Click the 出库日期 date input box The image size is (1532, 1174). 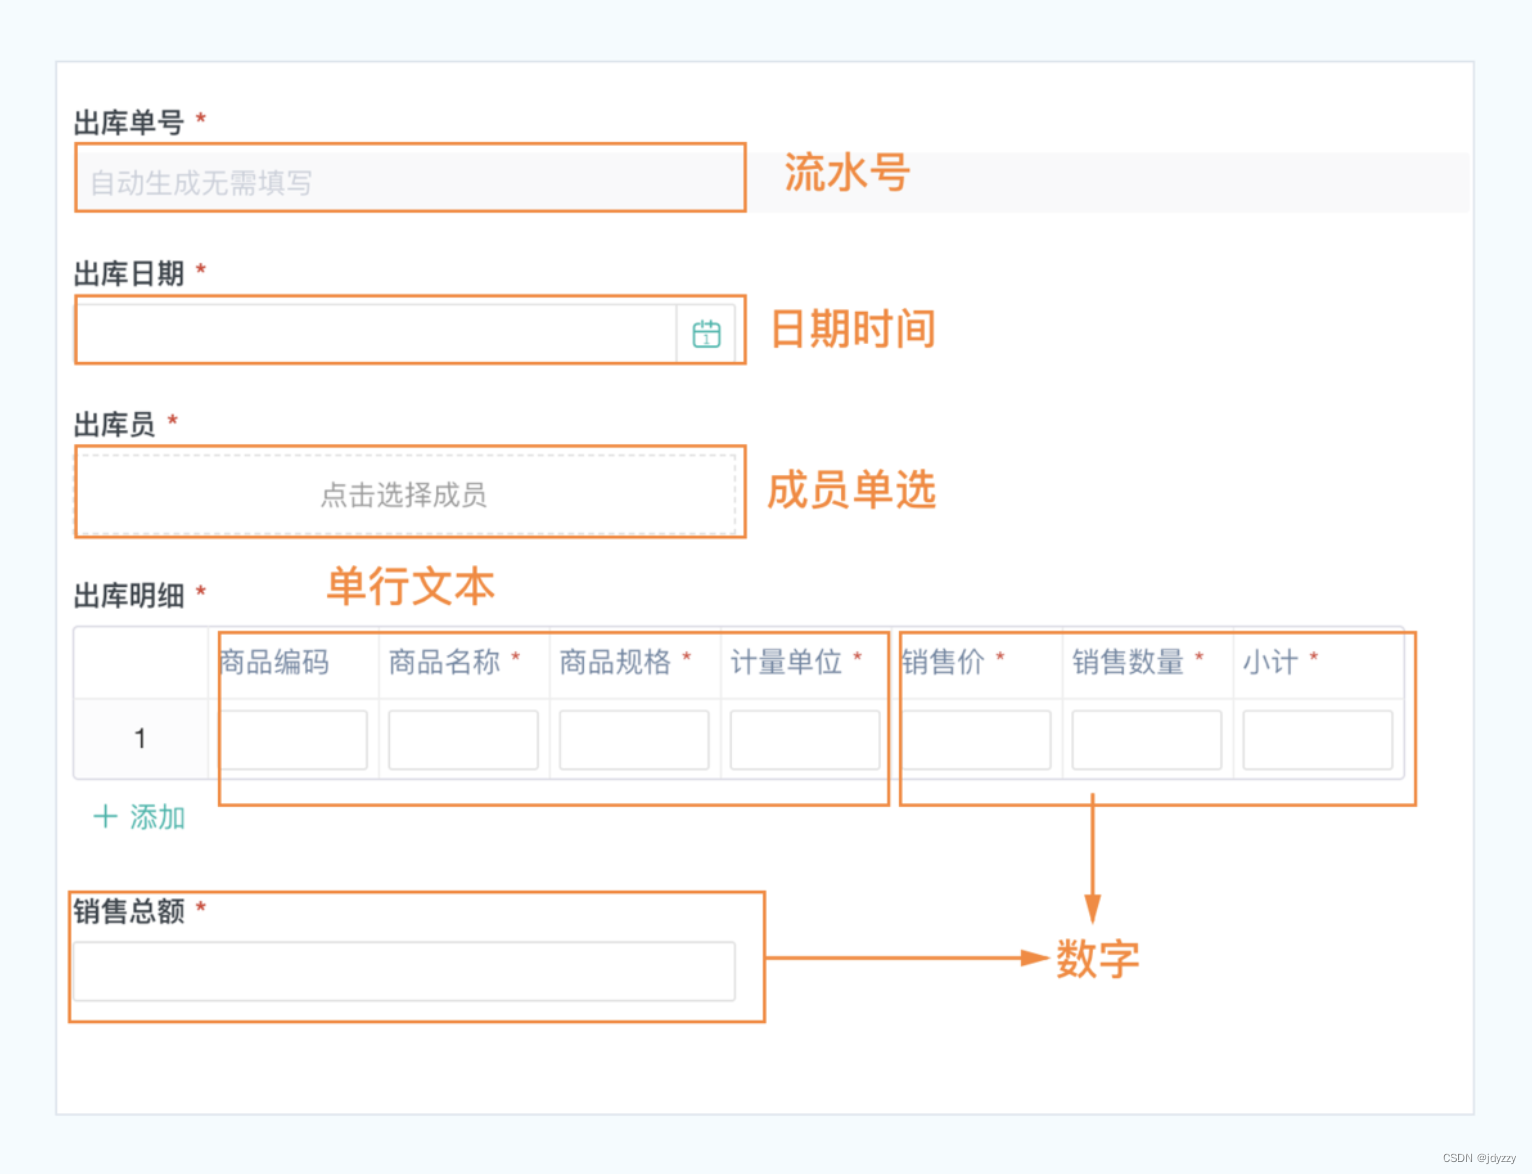point(380,332)
